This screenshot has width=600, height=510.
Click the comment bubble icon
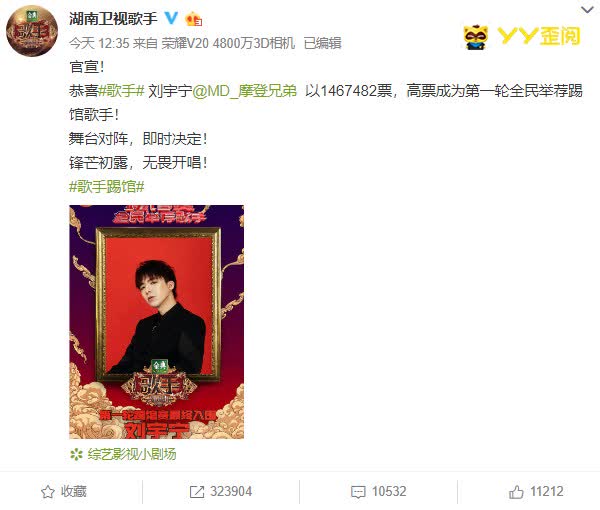coord(358,492)
